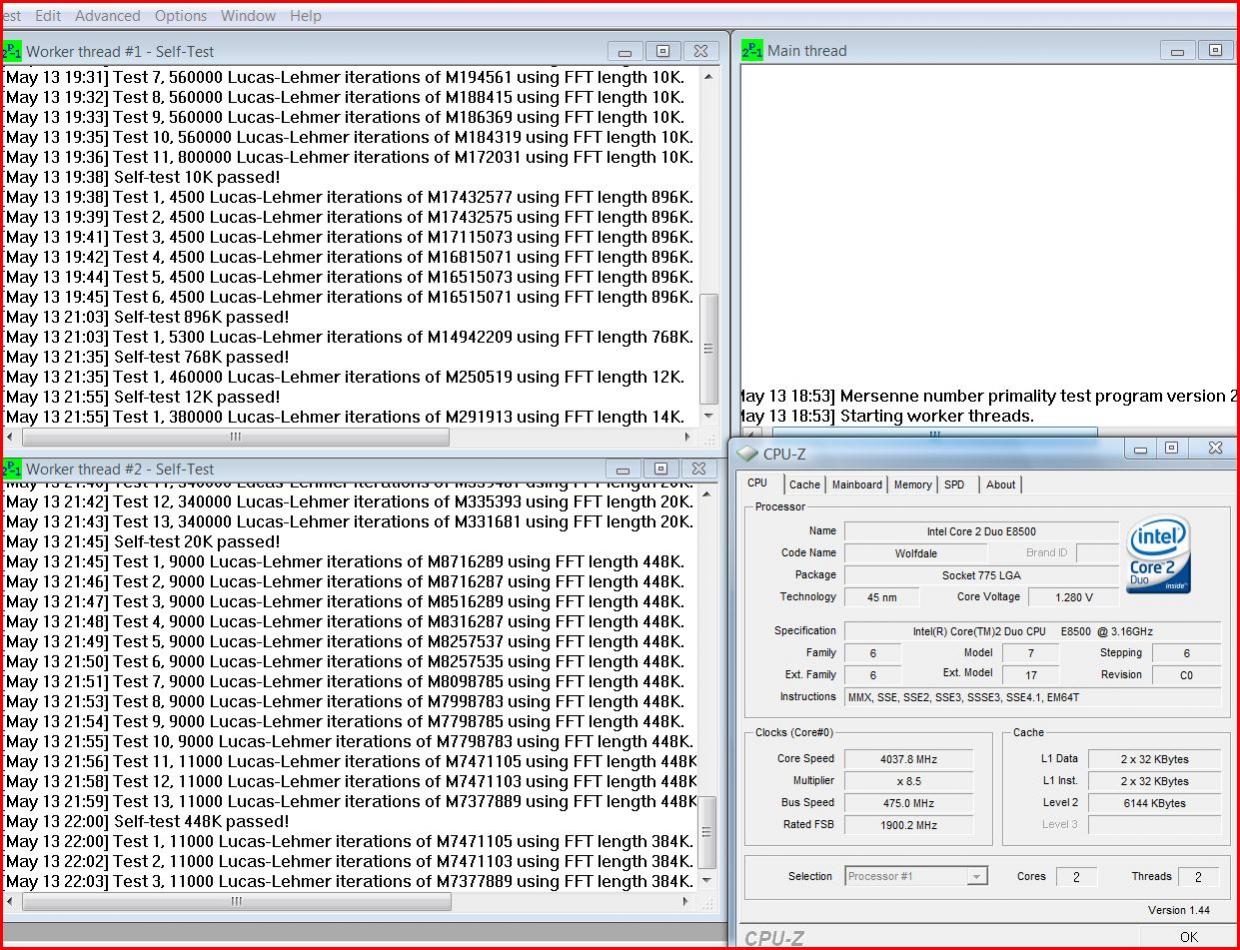1240x950 pixels.
Task: Close Worker thread #2 window
Action: point(699,469)
